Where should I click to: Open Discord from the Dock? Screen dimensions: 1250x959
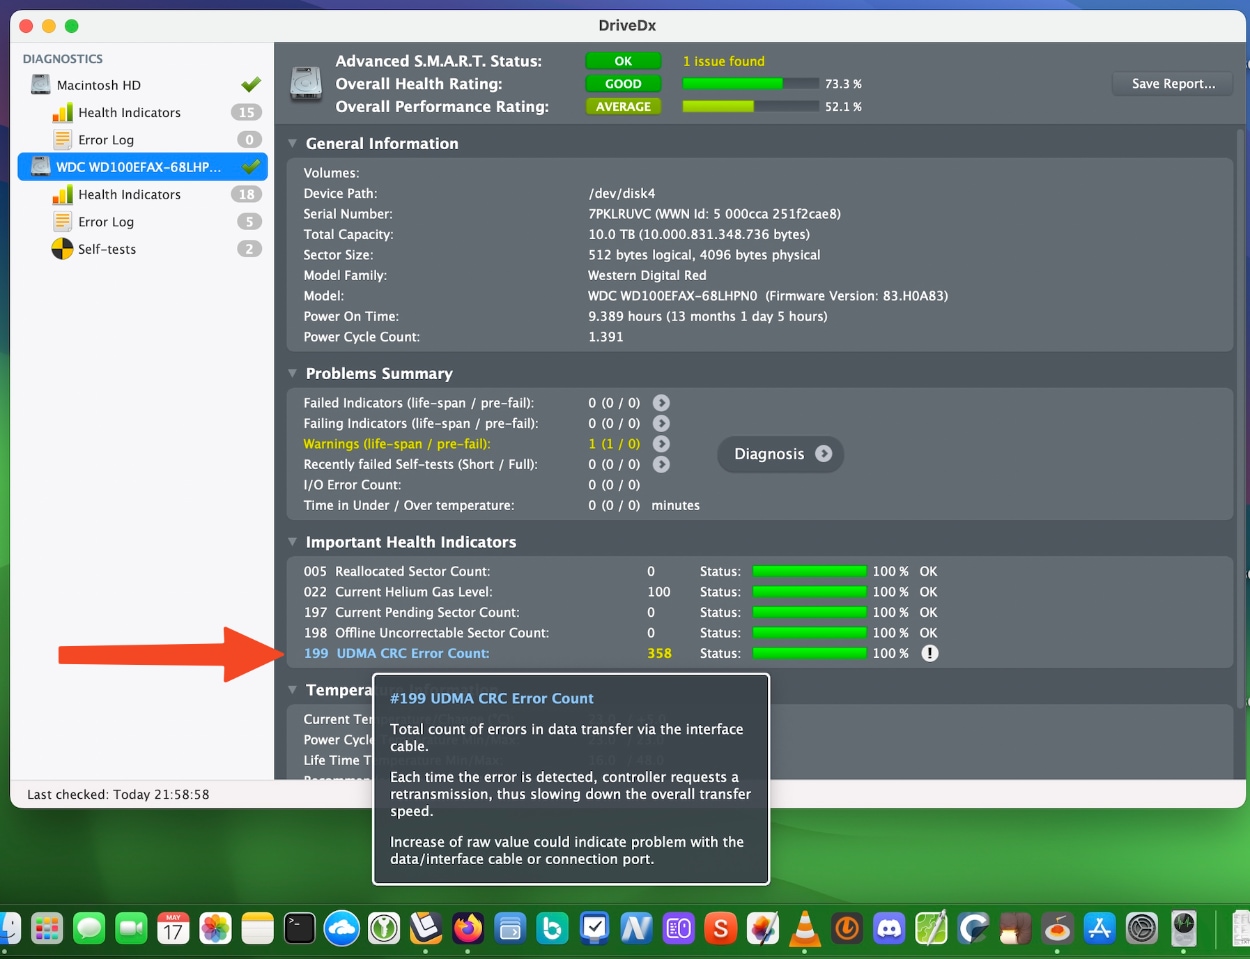click(889, 929)
